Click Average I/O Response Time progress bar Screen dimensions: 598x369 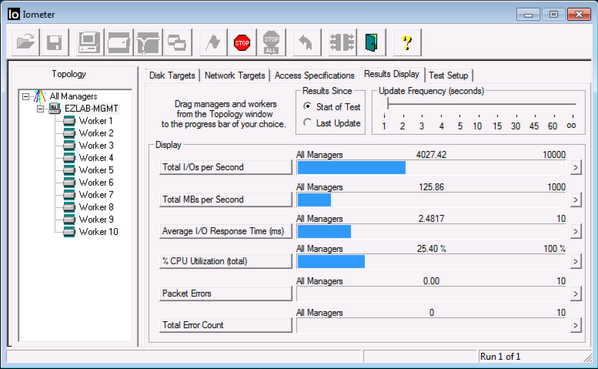point(431,231)
